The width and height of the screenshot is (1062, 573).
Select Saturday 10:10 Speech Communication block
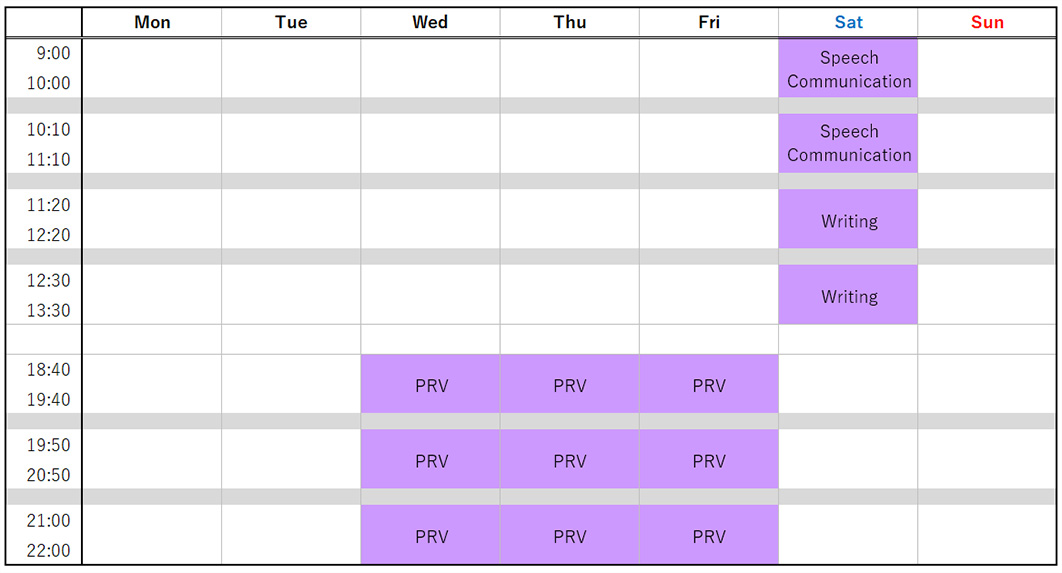coord(848,143)
